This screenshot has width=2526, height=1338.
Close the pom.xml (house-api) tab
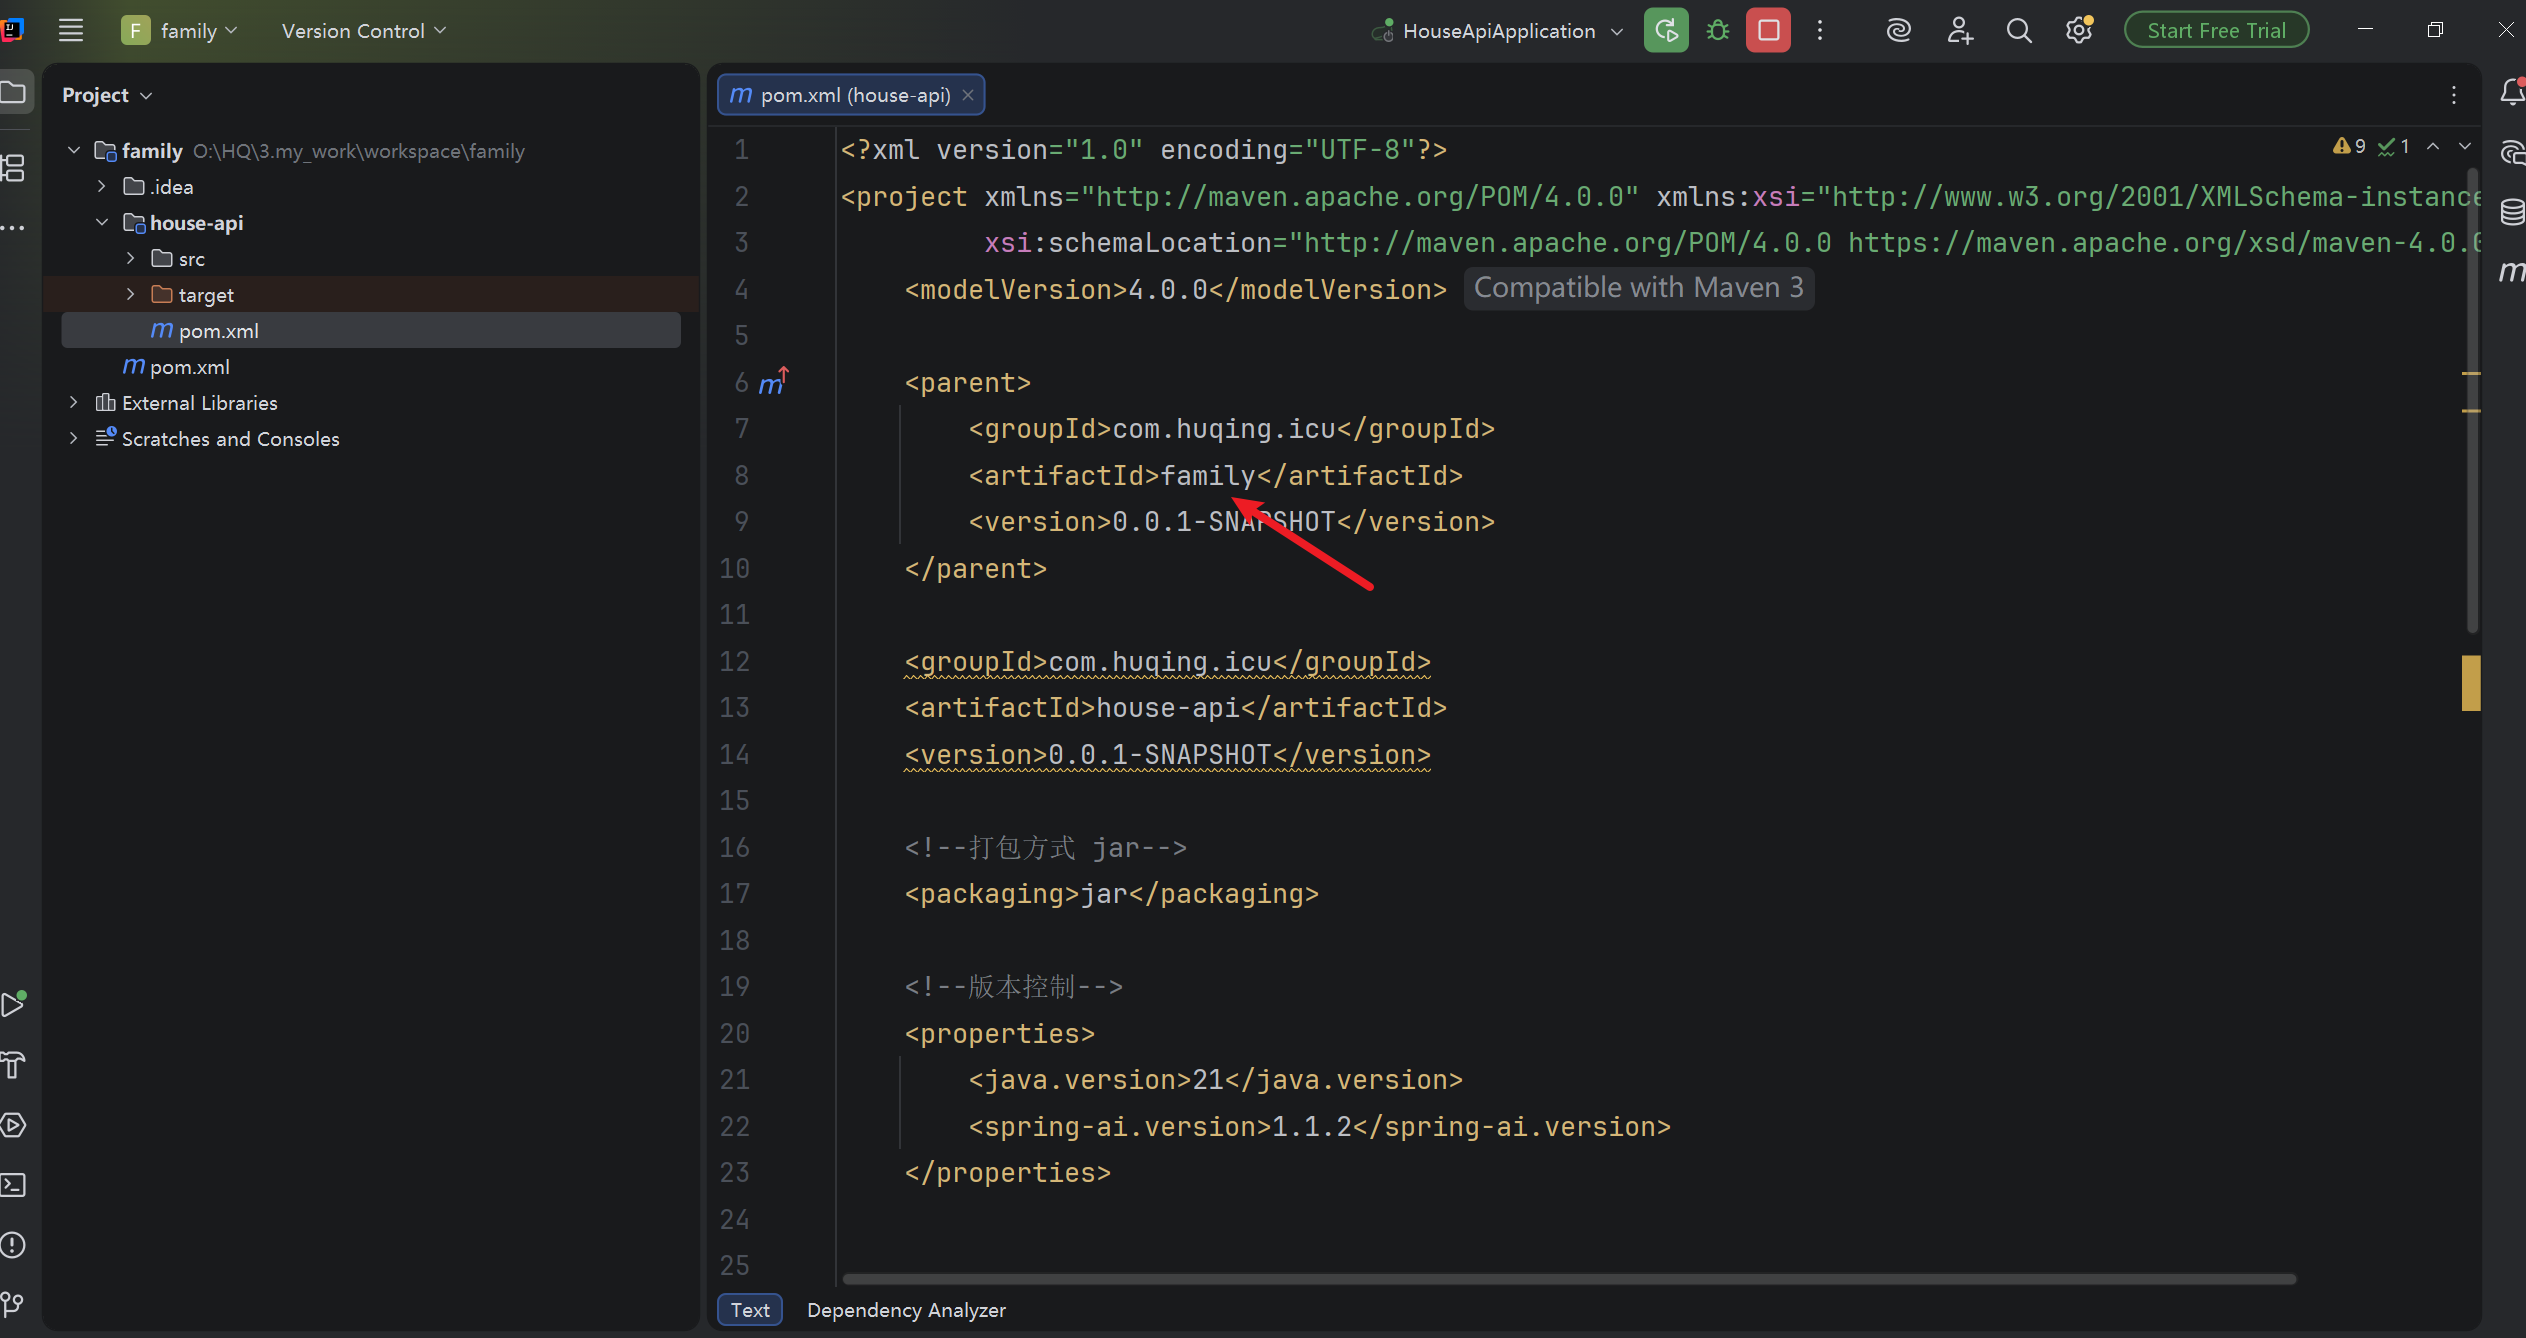pyautogui.click(x=968, y=95)
